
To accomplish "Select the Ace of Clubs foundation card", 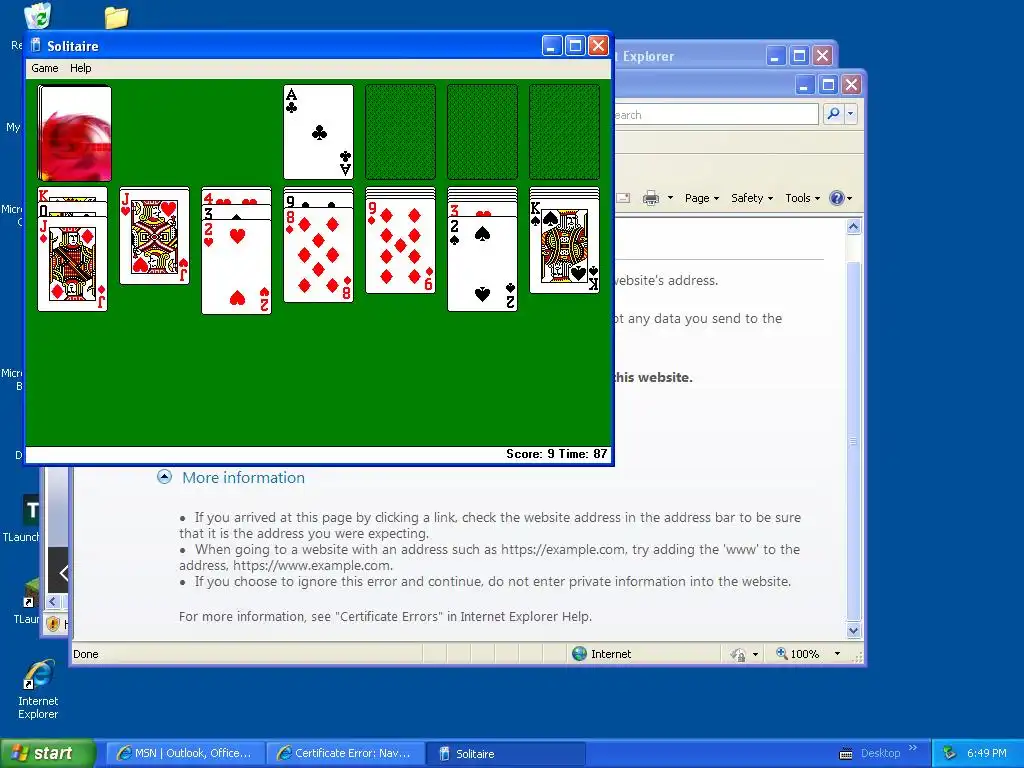I will pos(319,132).
